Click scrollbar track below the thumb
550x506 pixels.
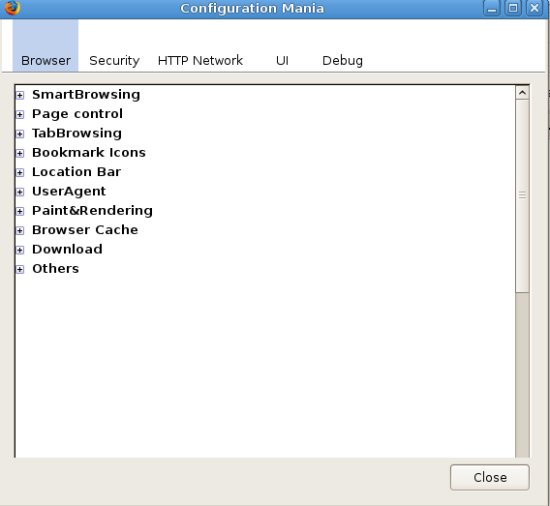click(x=522, y=375)
